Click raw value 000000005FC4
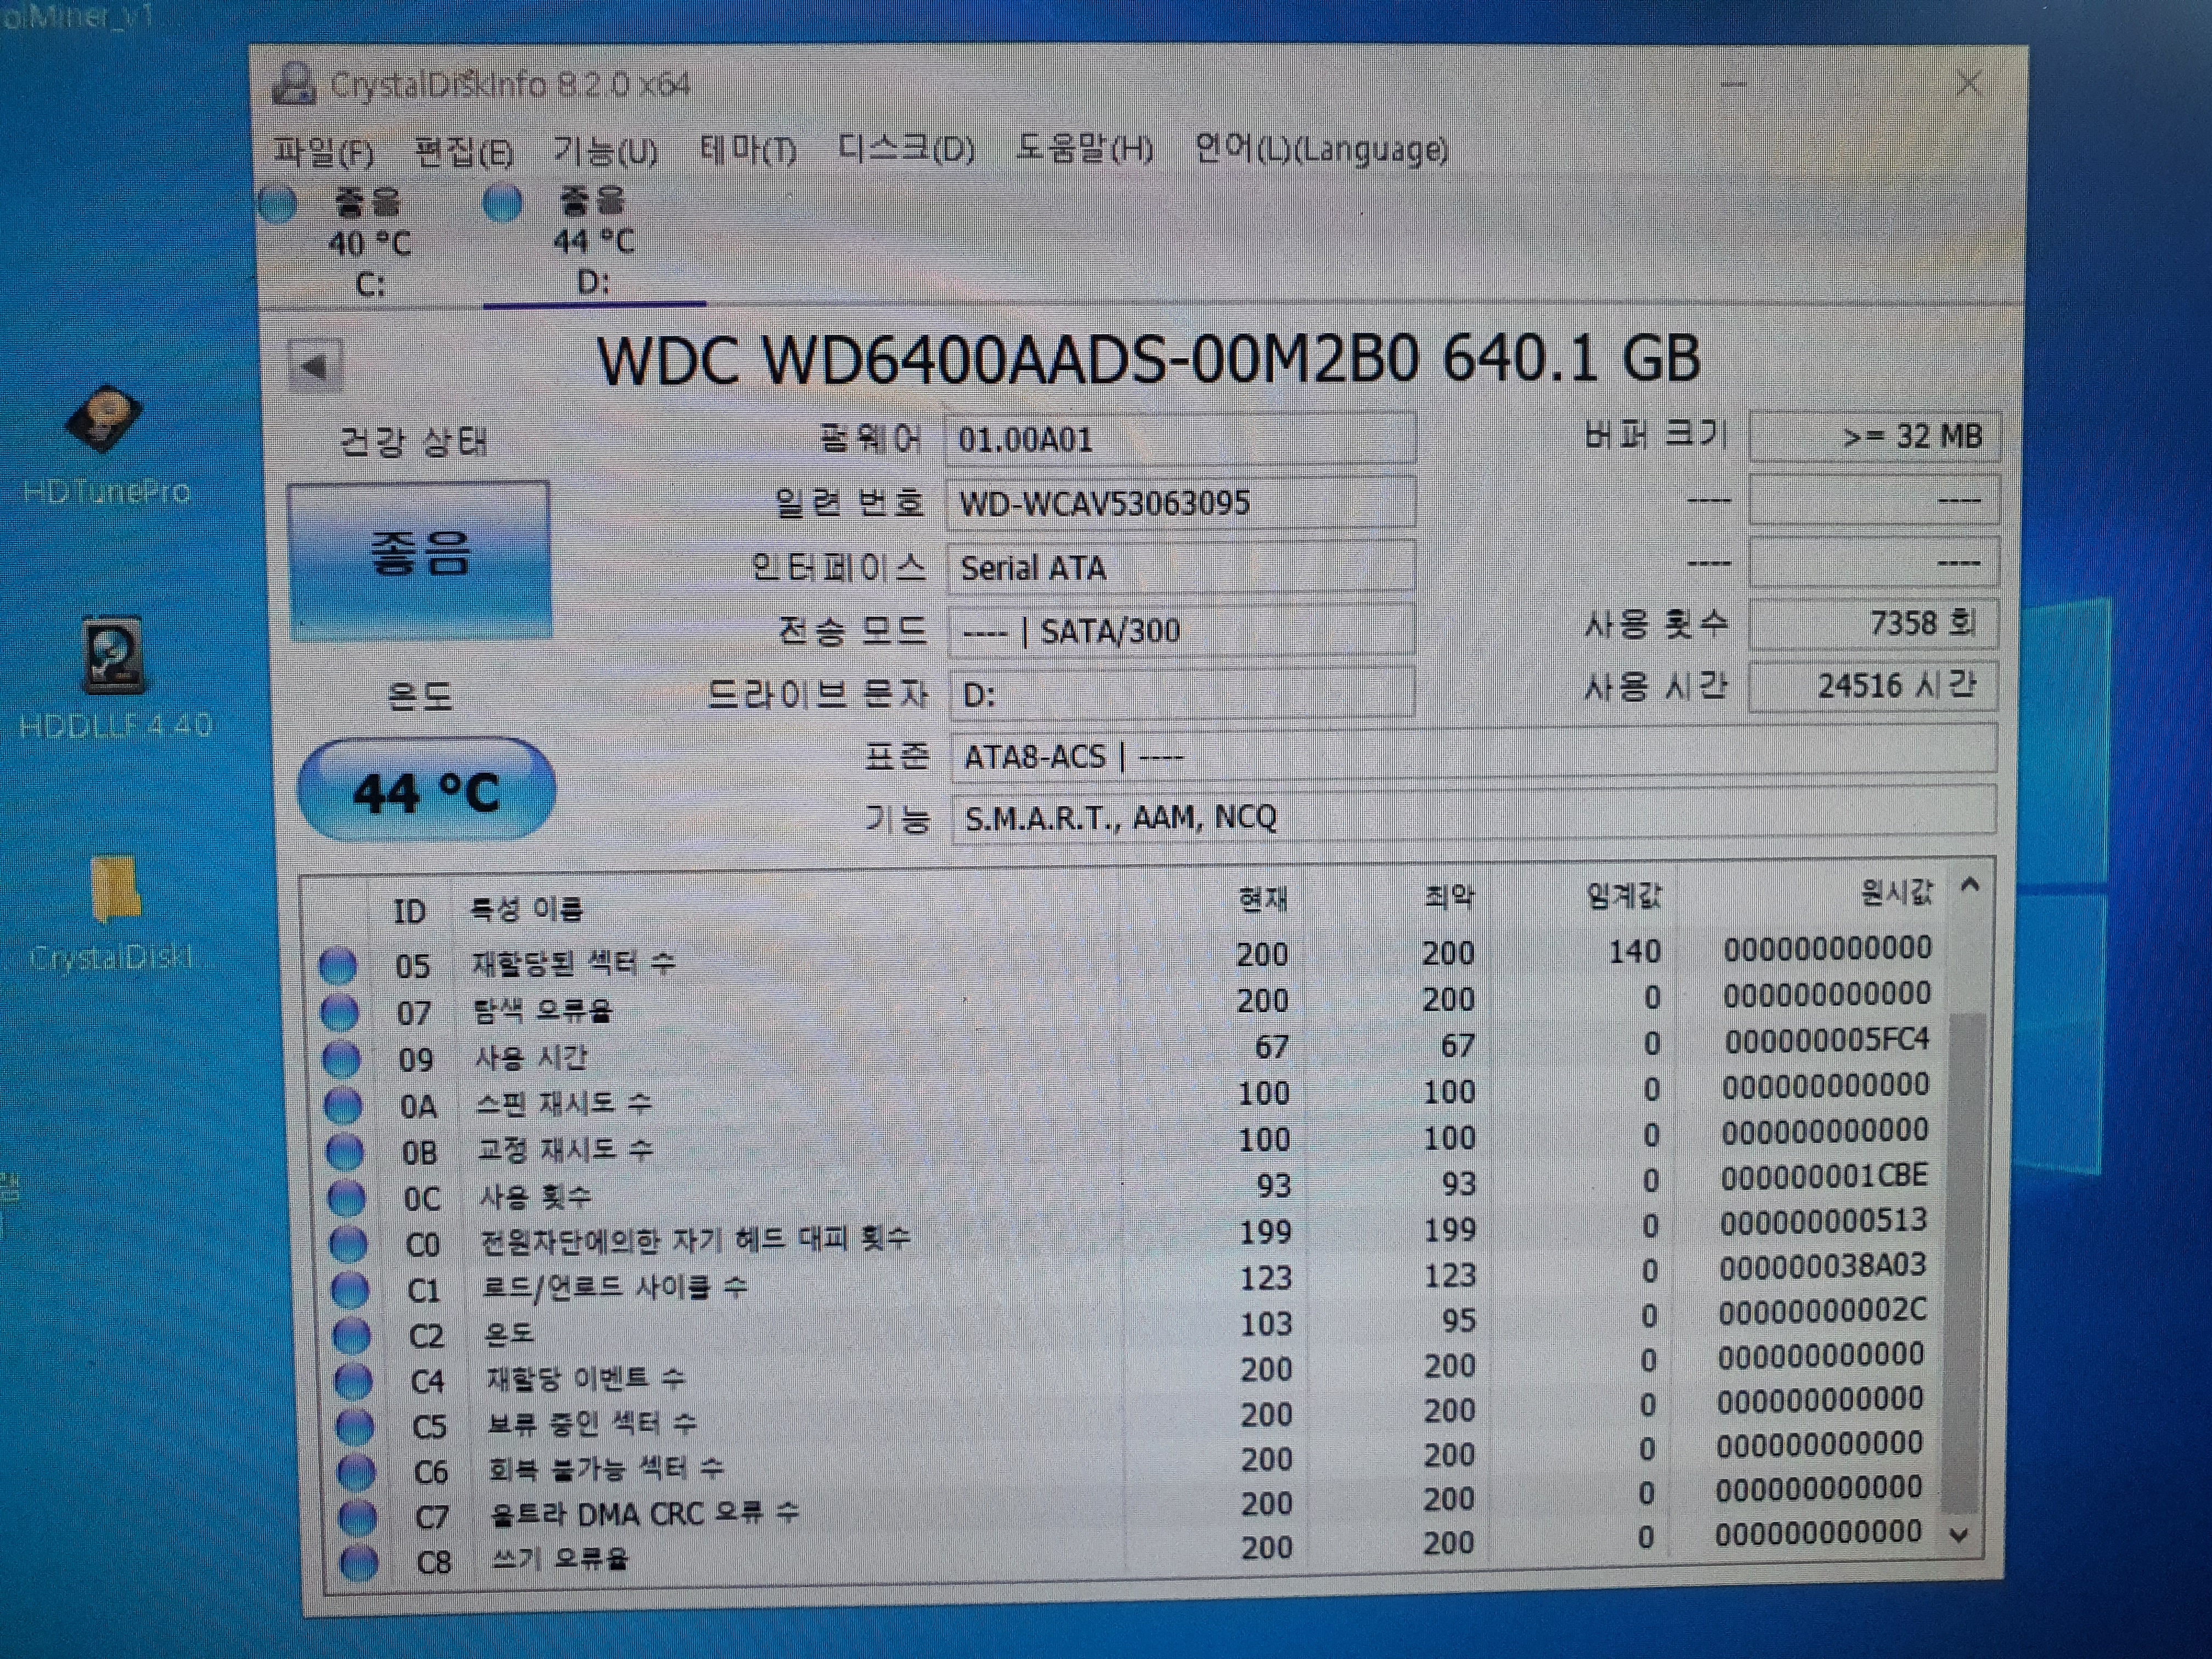This screenshot has width=2212, height=1659. coord(1827,1040)
